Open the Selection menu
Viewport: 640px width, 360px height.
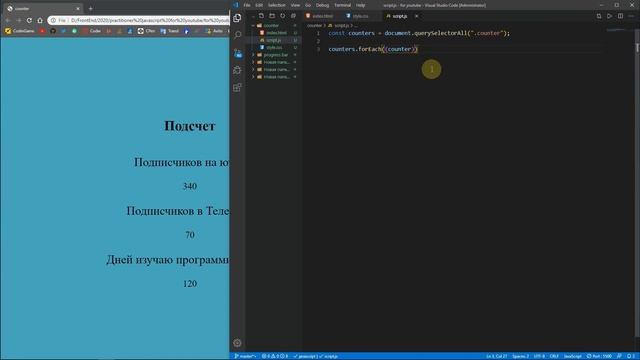click(x=277, y=5)
